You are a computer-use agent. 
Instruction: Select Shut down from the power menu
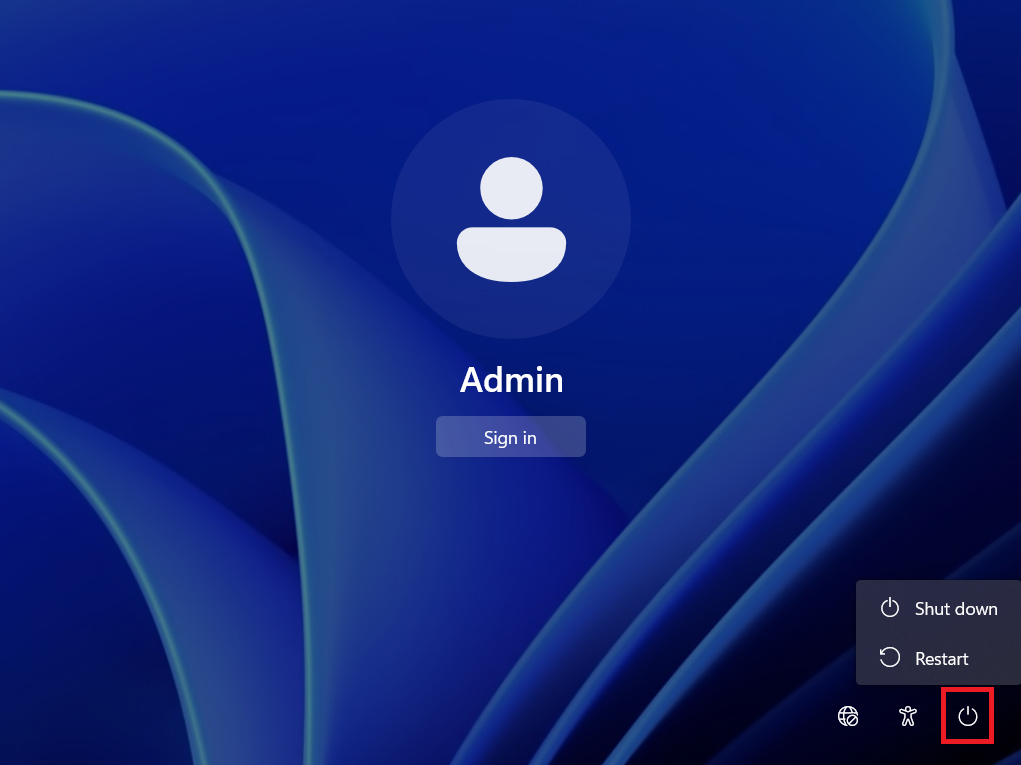point(955,608)
